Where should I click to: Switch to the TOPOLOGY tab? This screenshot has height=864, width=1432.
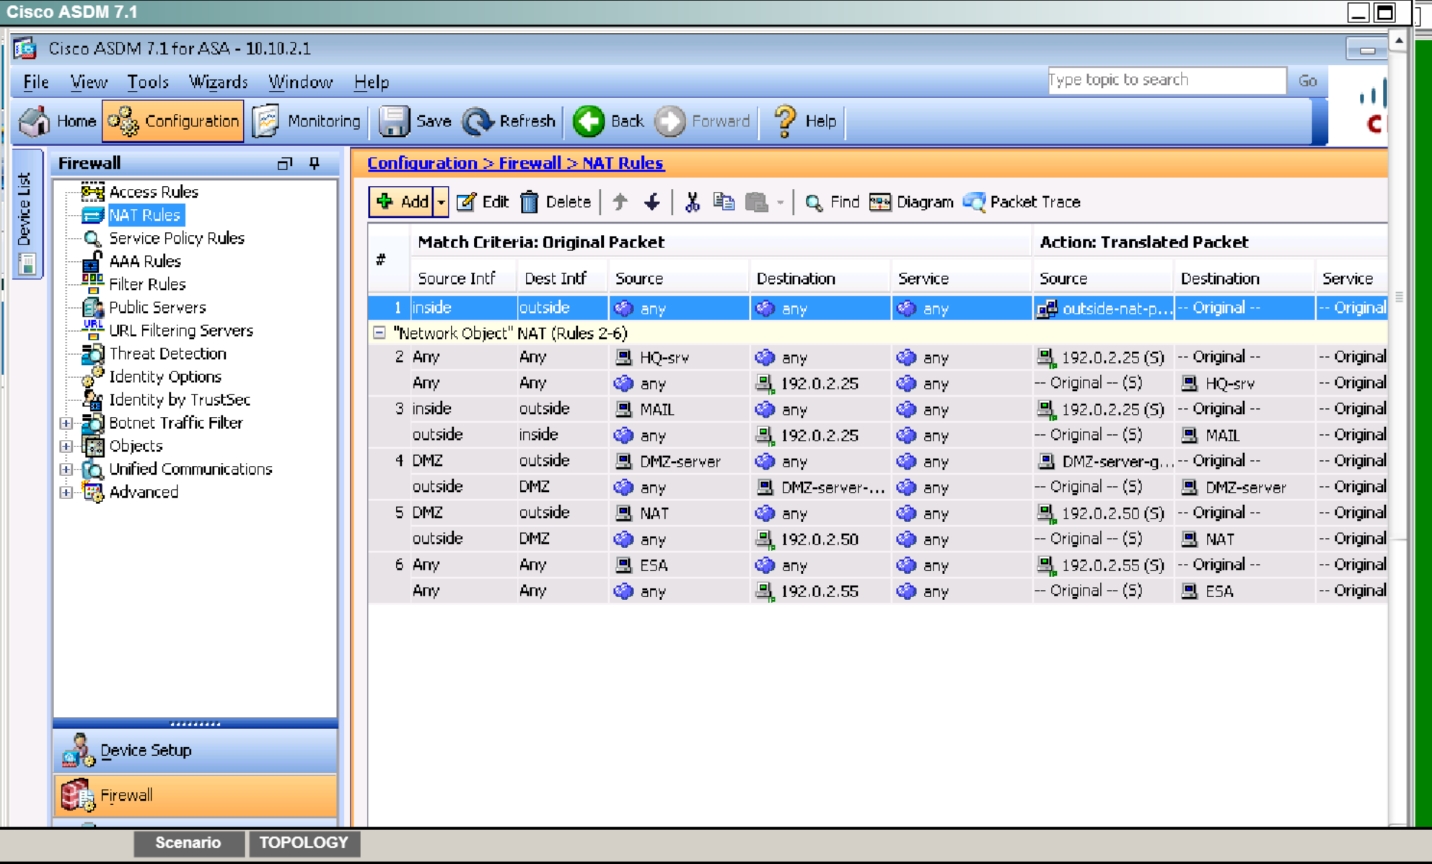(303, 842)
